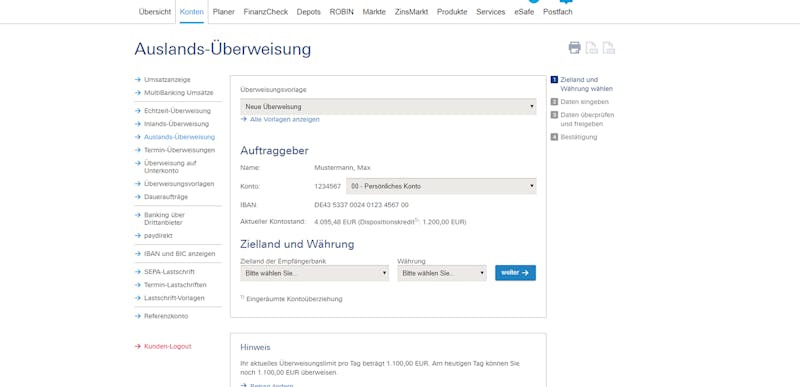
Task: Click Auslands-Überweisung page heading
Action: pyautogui.click(x=222, y=49)
